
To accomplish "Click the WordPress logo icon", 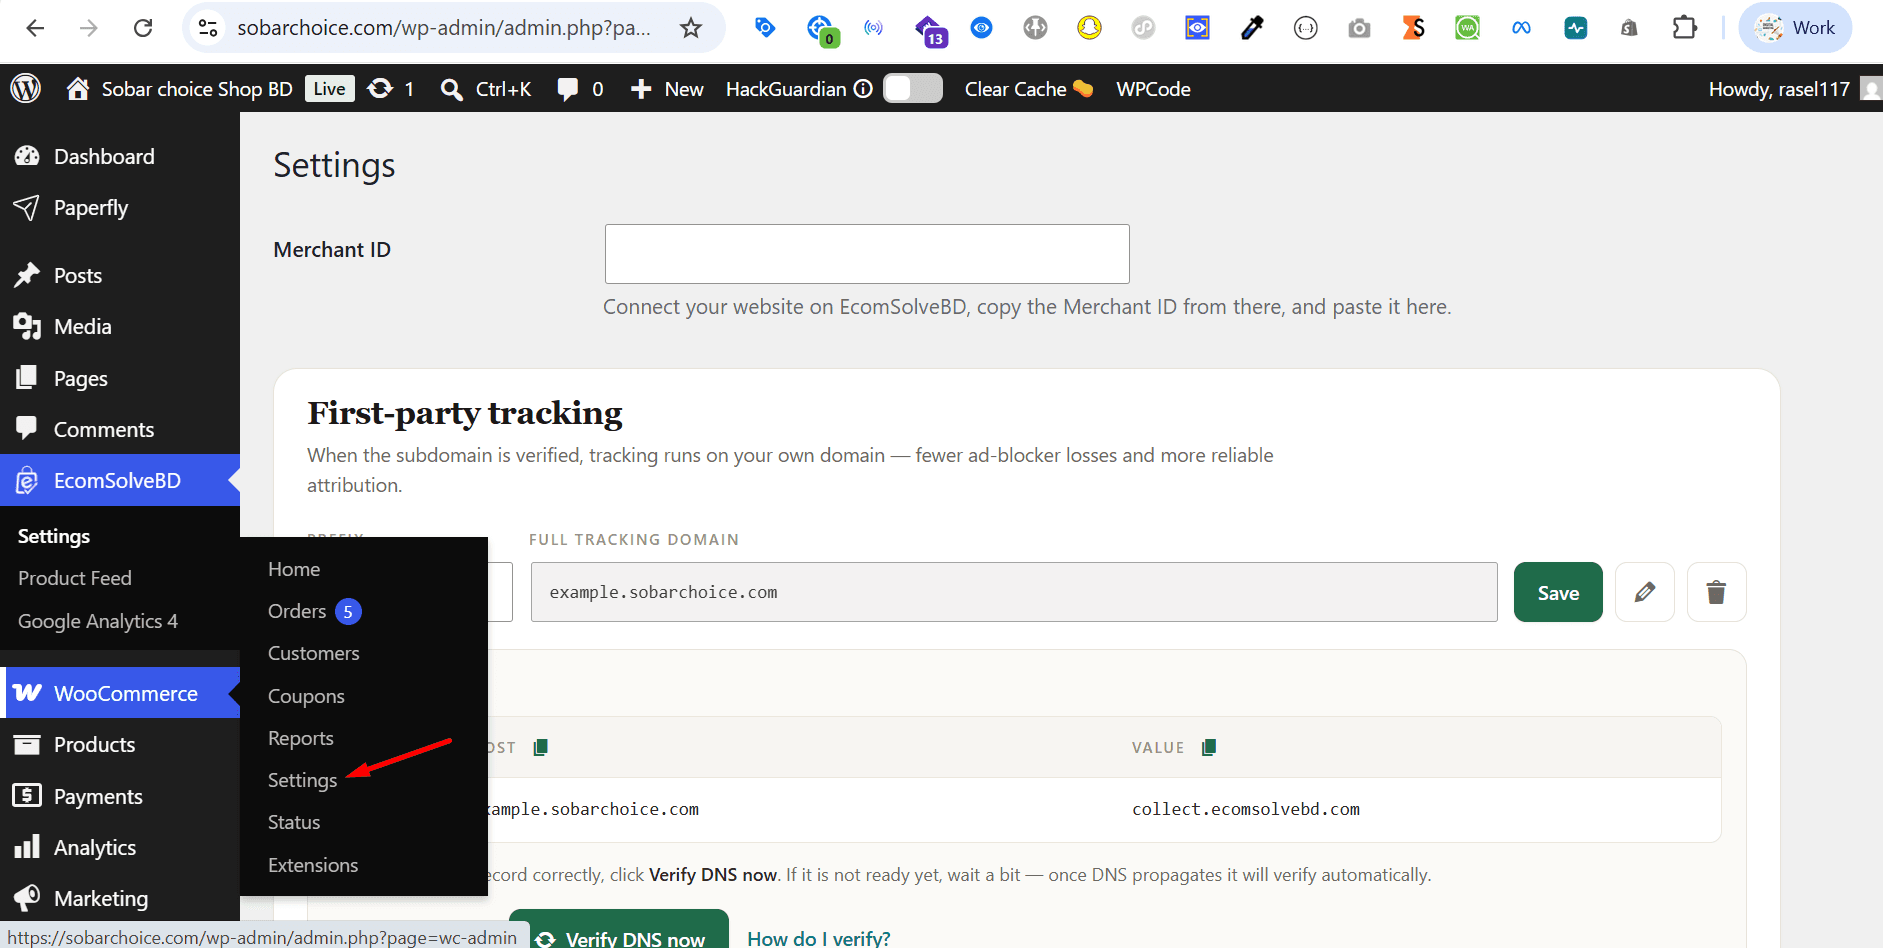I will click(x=26, y=89).
